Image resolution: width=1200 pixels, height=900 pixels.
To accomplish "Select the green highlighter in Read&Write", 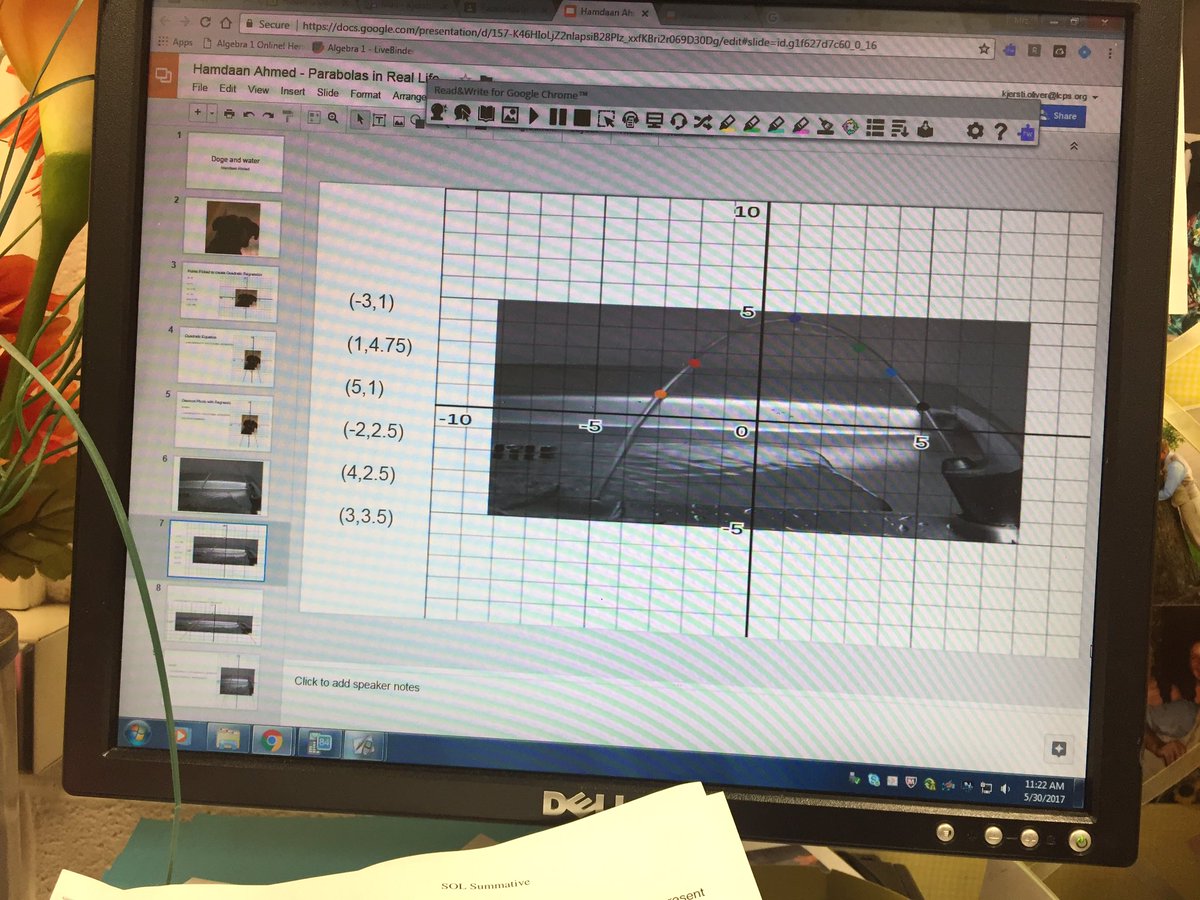I will [751, 123].
